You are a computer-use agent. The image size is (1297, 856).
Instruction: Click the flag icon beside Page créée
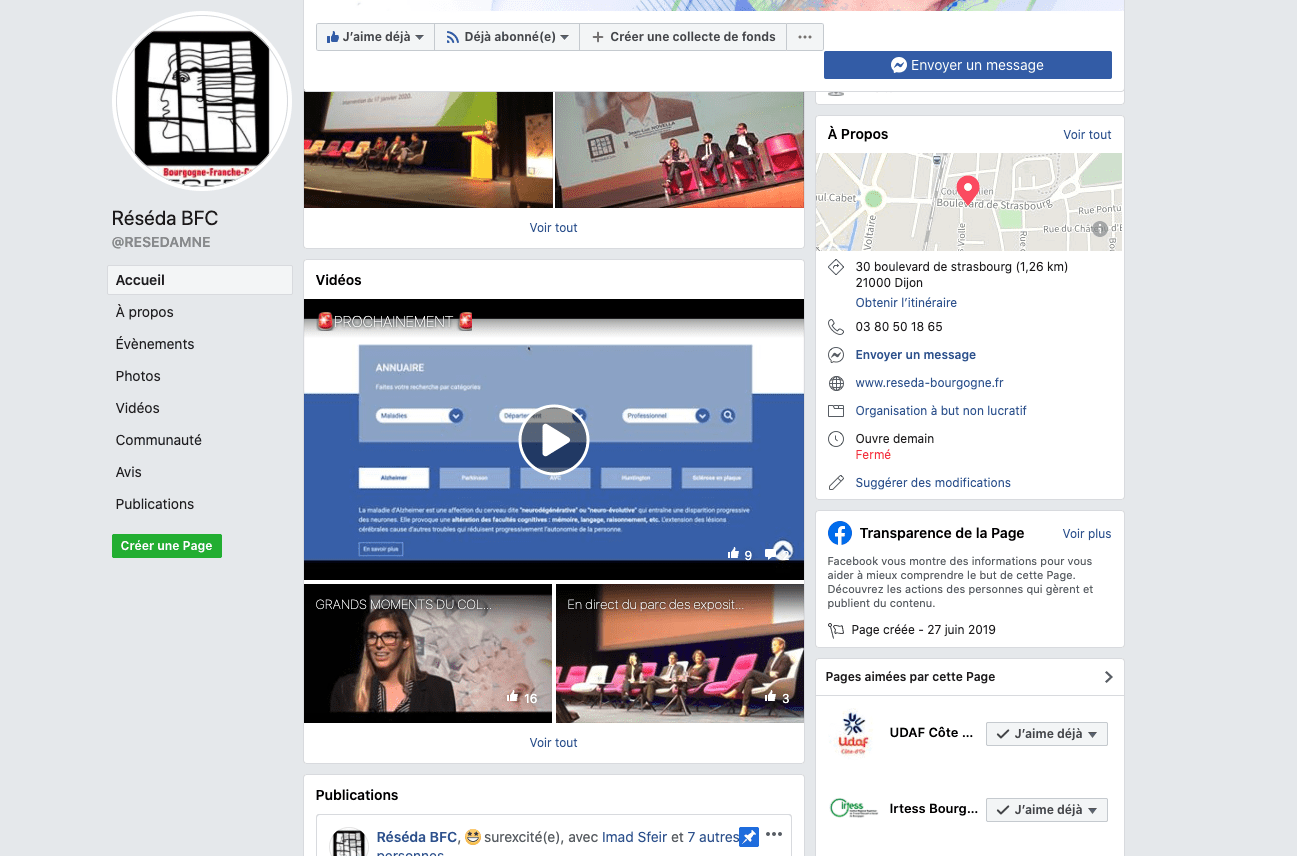(x=836, y=630)
